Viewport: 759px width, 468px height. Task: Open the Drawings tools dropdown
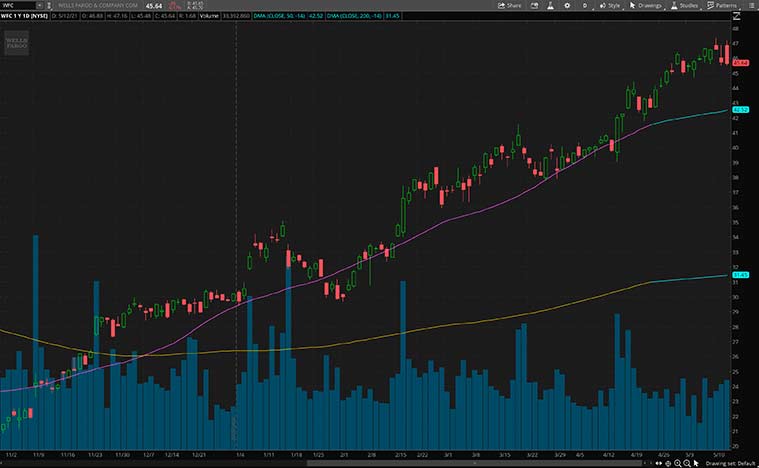(648, 5)
